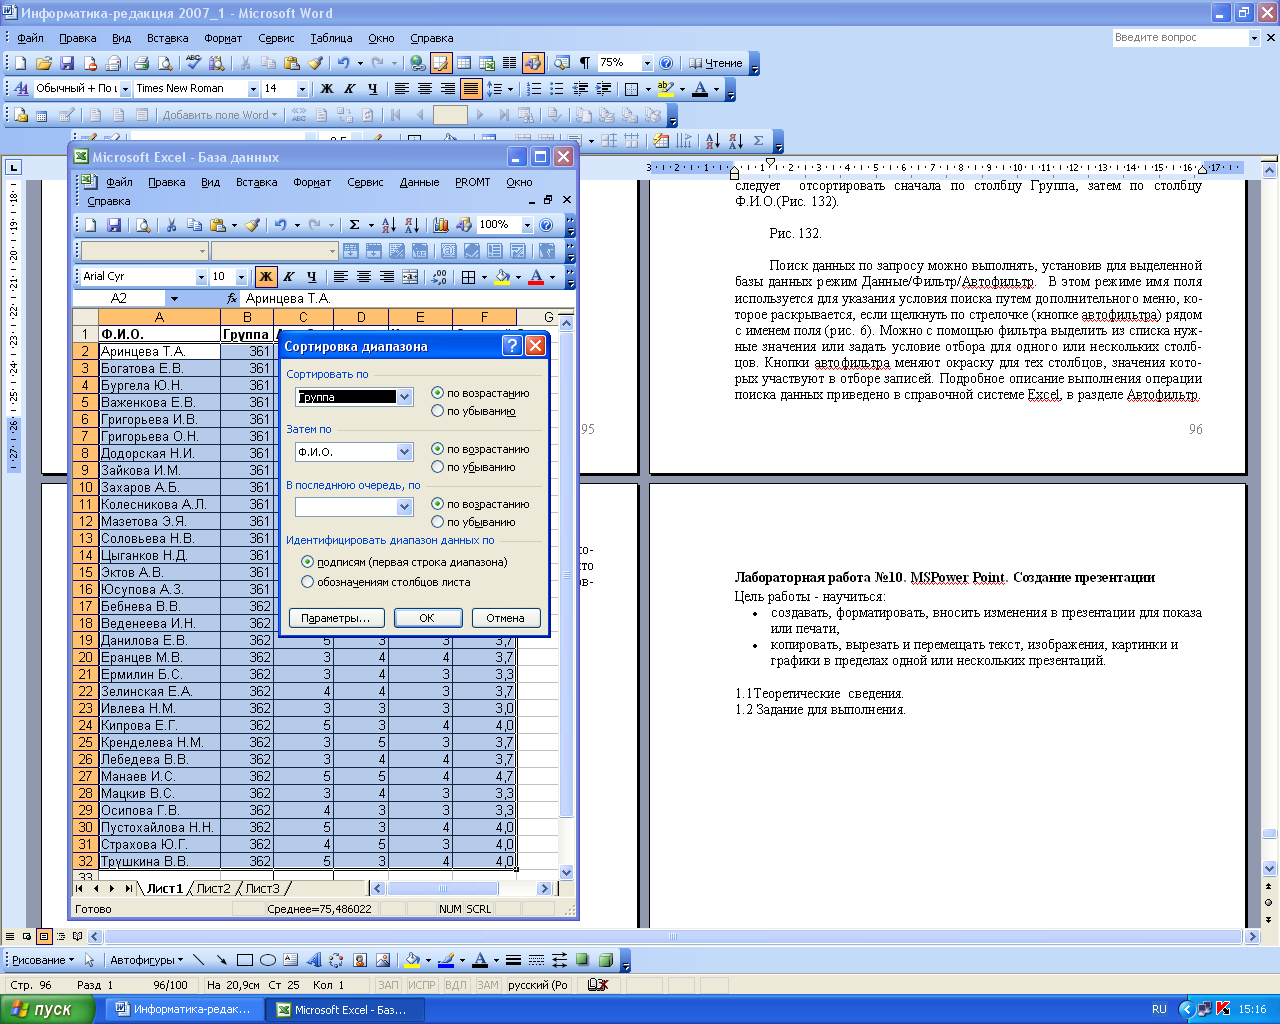1280x1024 pixels.
Task: Click Excel Format Painter brush icon
Action: click(252, 225)
